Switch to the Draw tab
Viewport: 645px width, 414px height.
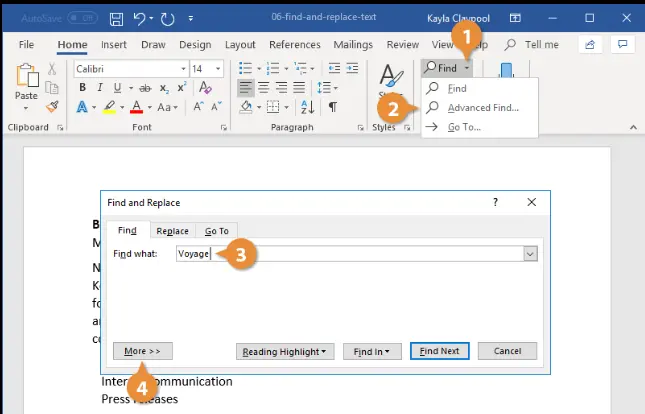click(153, 44)
